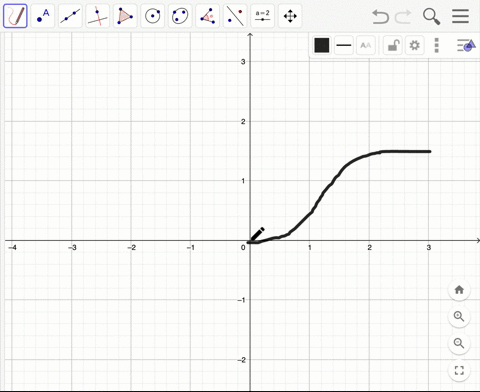Select the Move Graphics View tool
Image resolution: width=480 pixels, height=392 pixels.
click(290, 16)
